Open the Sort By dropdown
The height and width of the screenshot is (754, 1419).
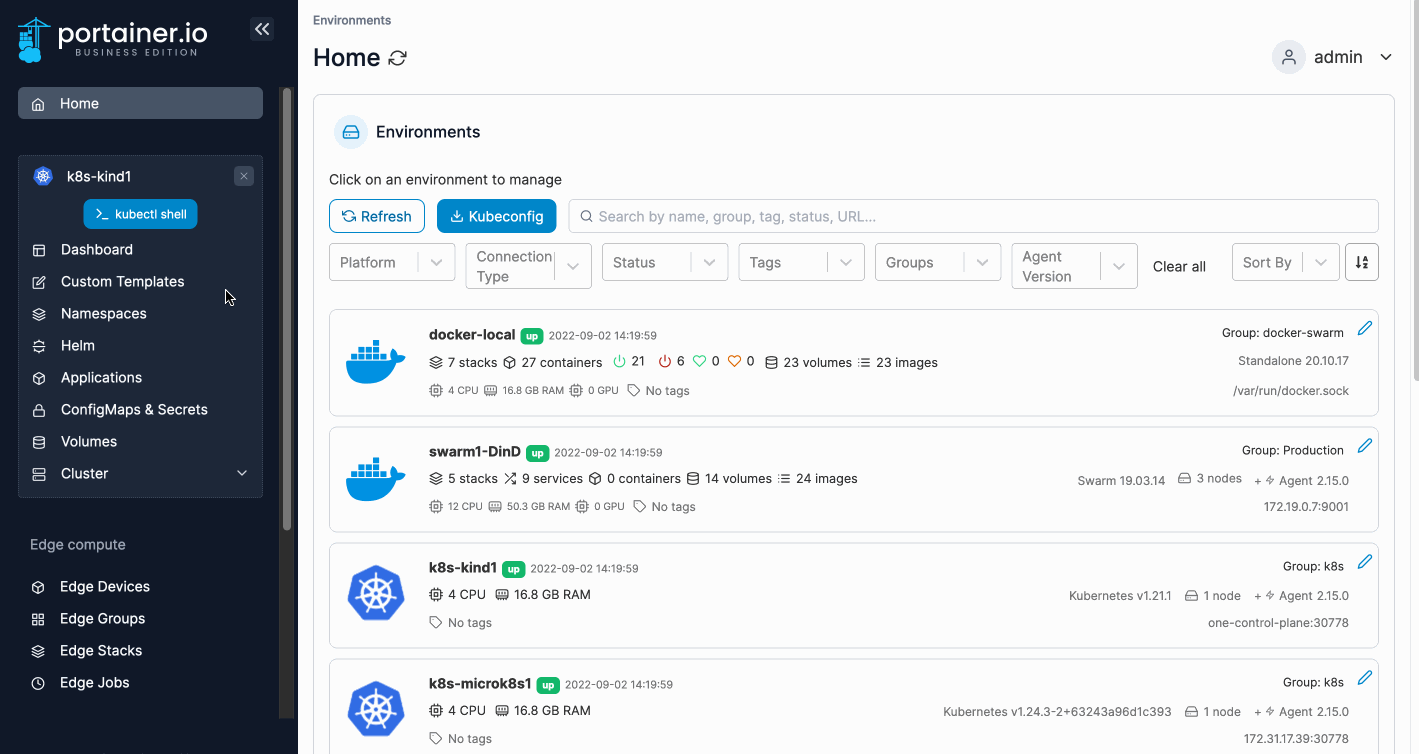[x=1284, y=262]
